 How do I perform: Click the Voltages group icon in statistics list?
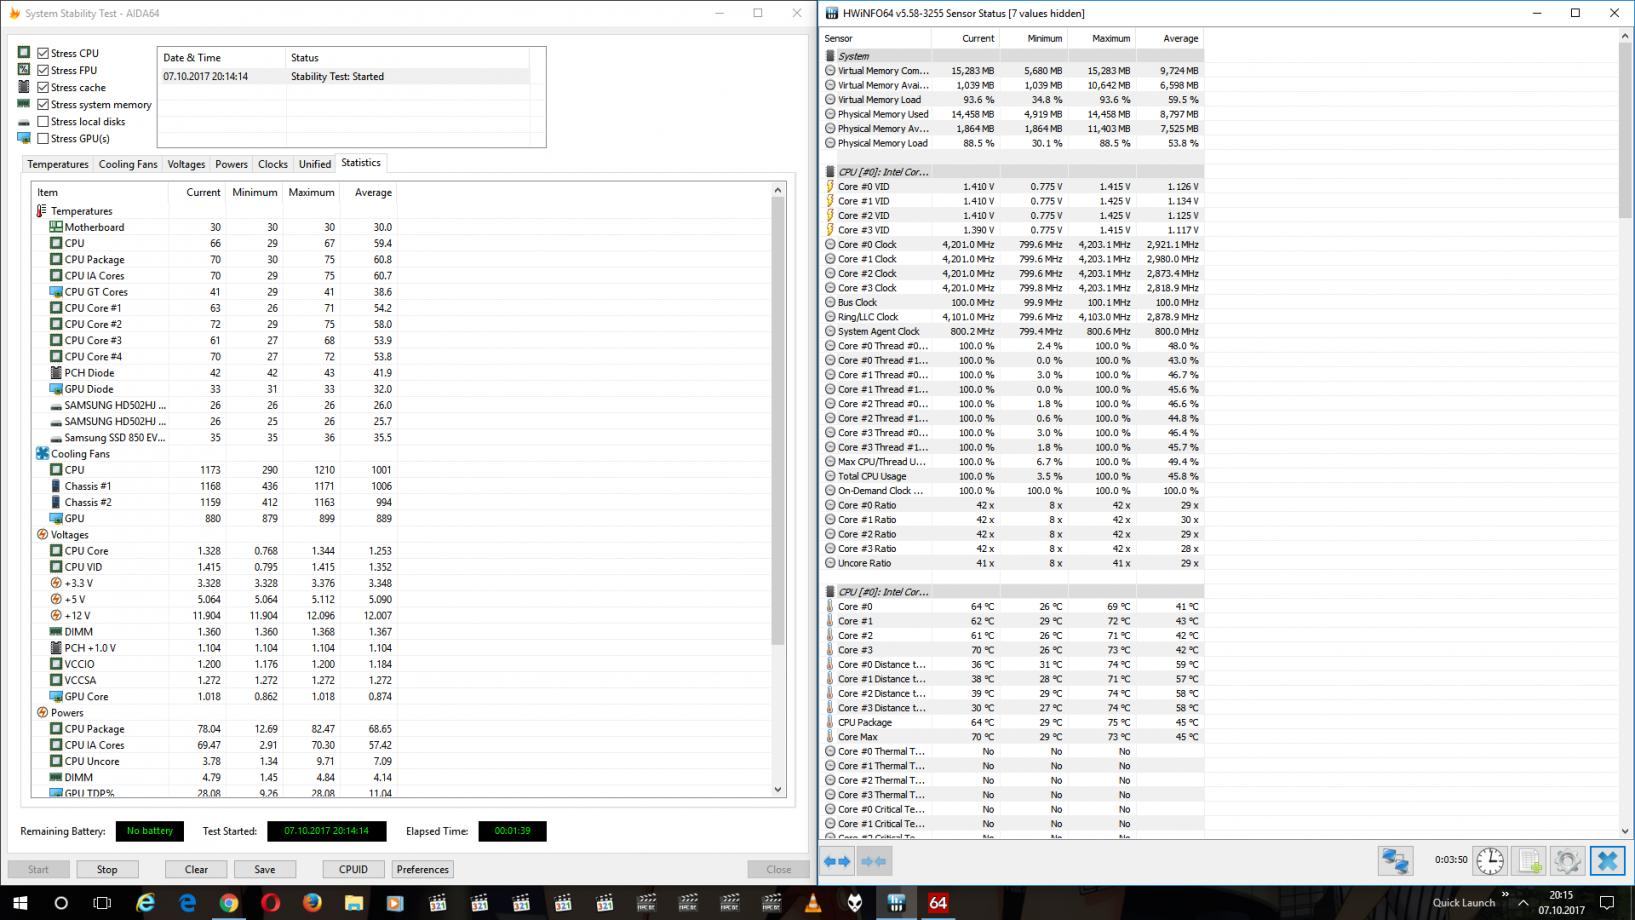point(42,535)
